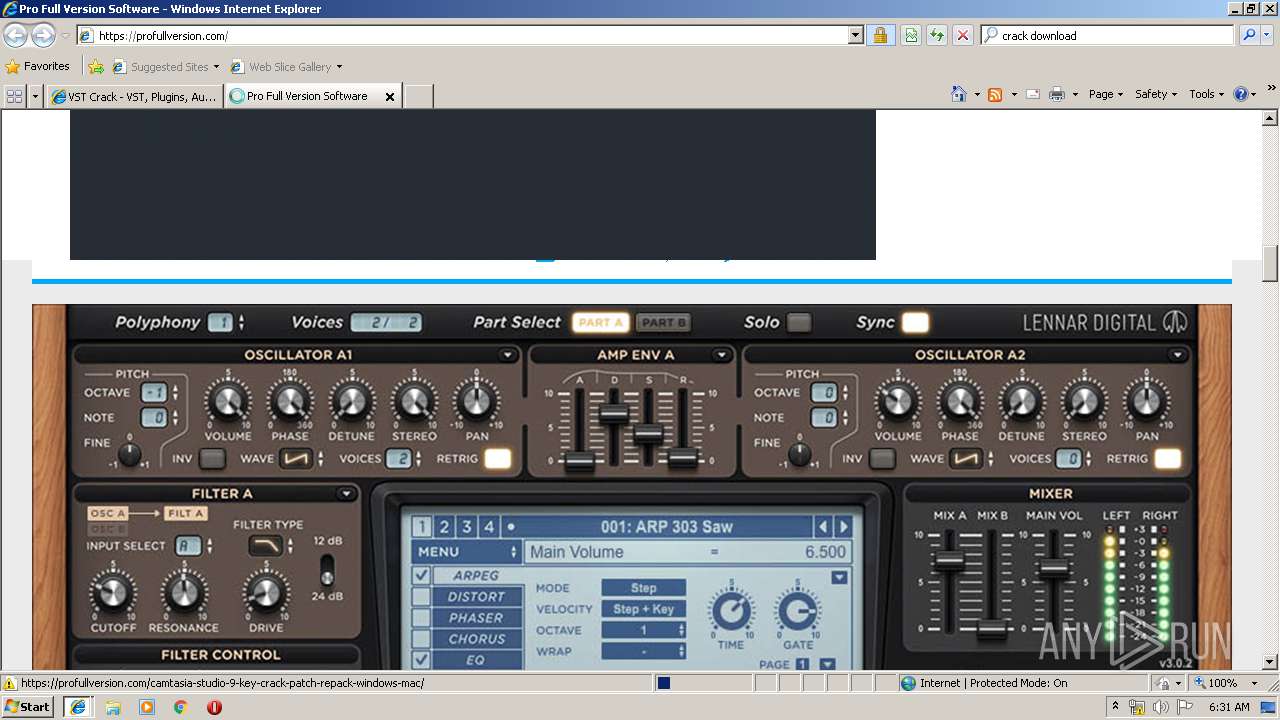Click the status bar warning icon
Viewport: 1280px width, 720px height.
(x=9, y=683)
